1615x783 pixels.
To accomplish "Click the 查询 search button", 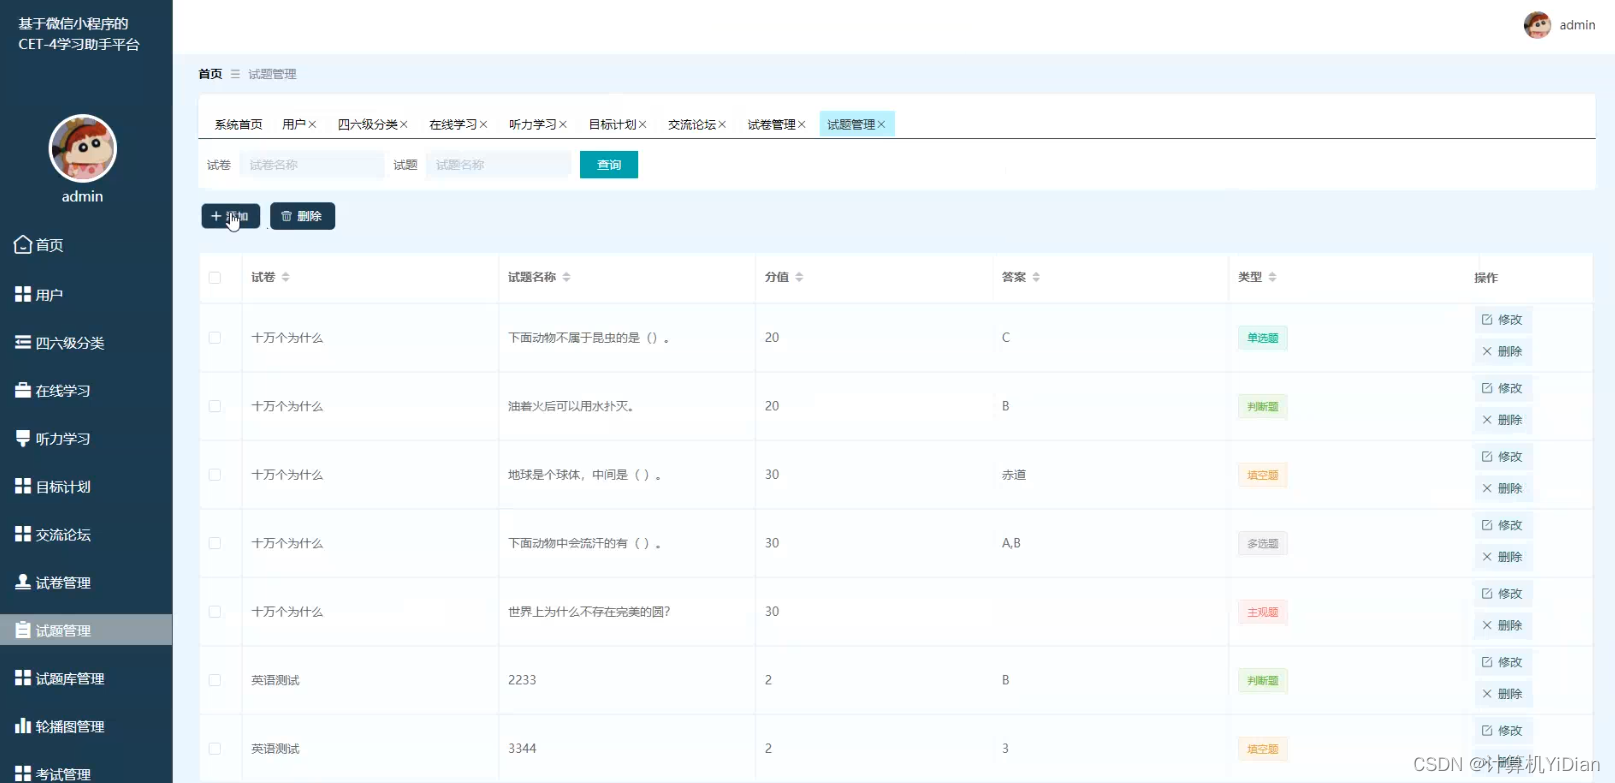I will 609,165.
